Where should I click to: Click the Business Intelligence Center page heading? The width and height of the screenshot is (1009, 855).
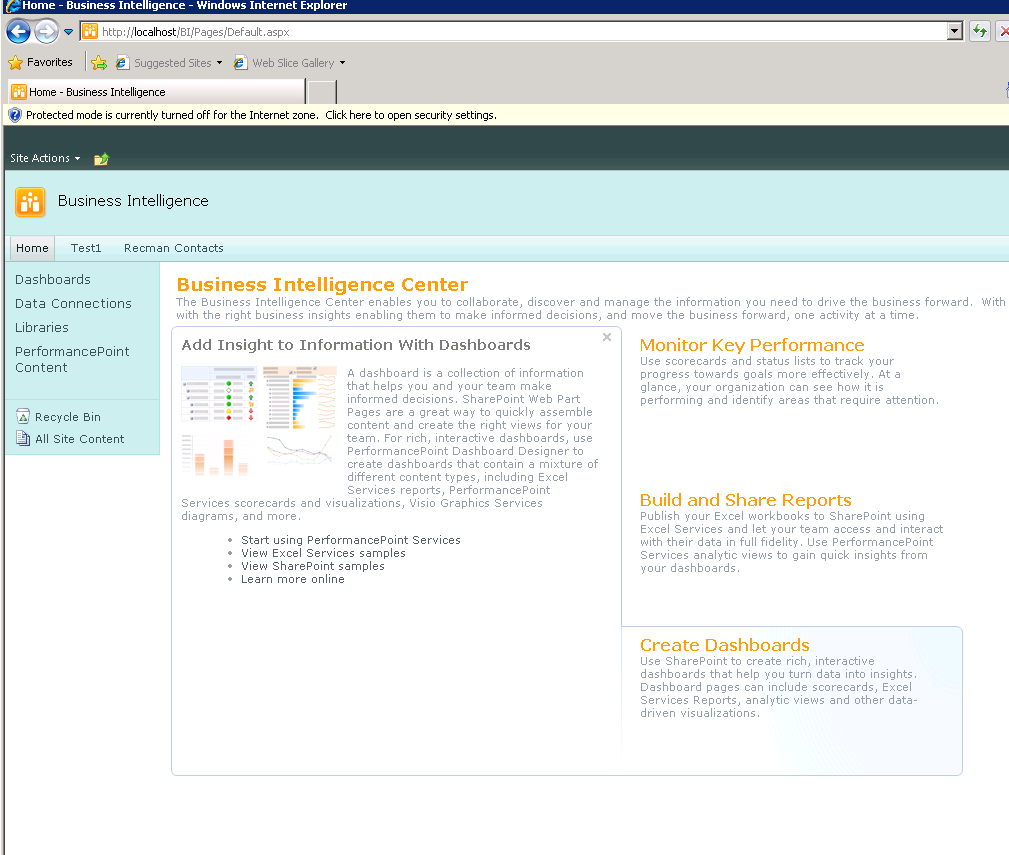[322, 284]
